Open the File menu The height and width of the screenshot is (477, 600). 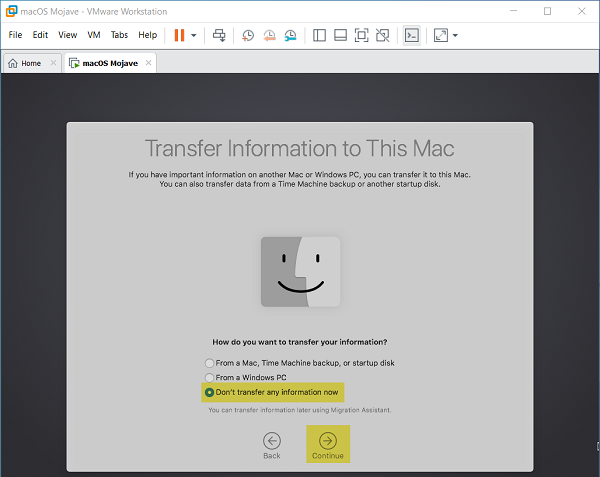click(x=15, y=35)
